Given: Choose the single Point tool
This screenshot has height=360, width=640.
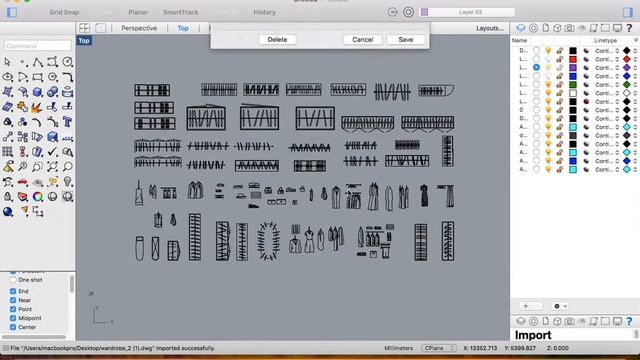Looking at the screenshot, I should [22, 62].
